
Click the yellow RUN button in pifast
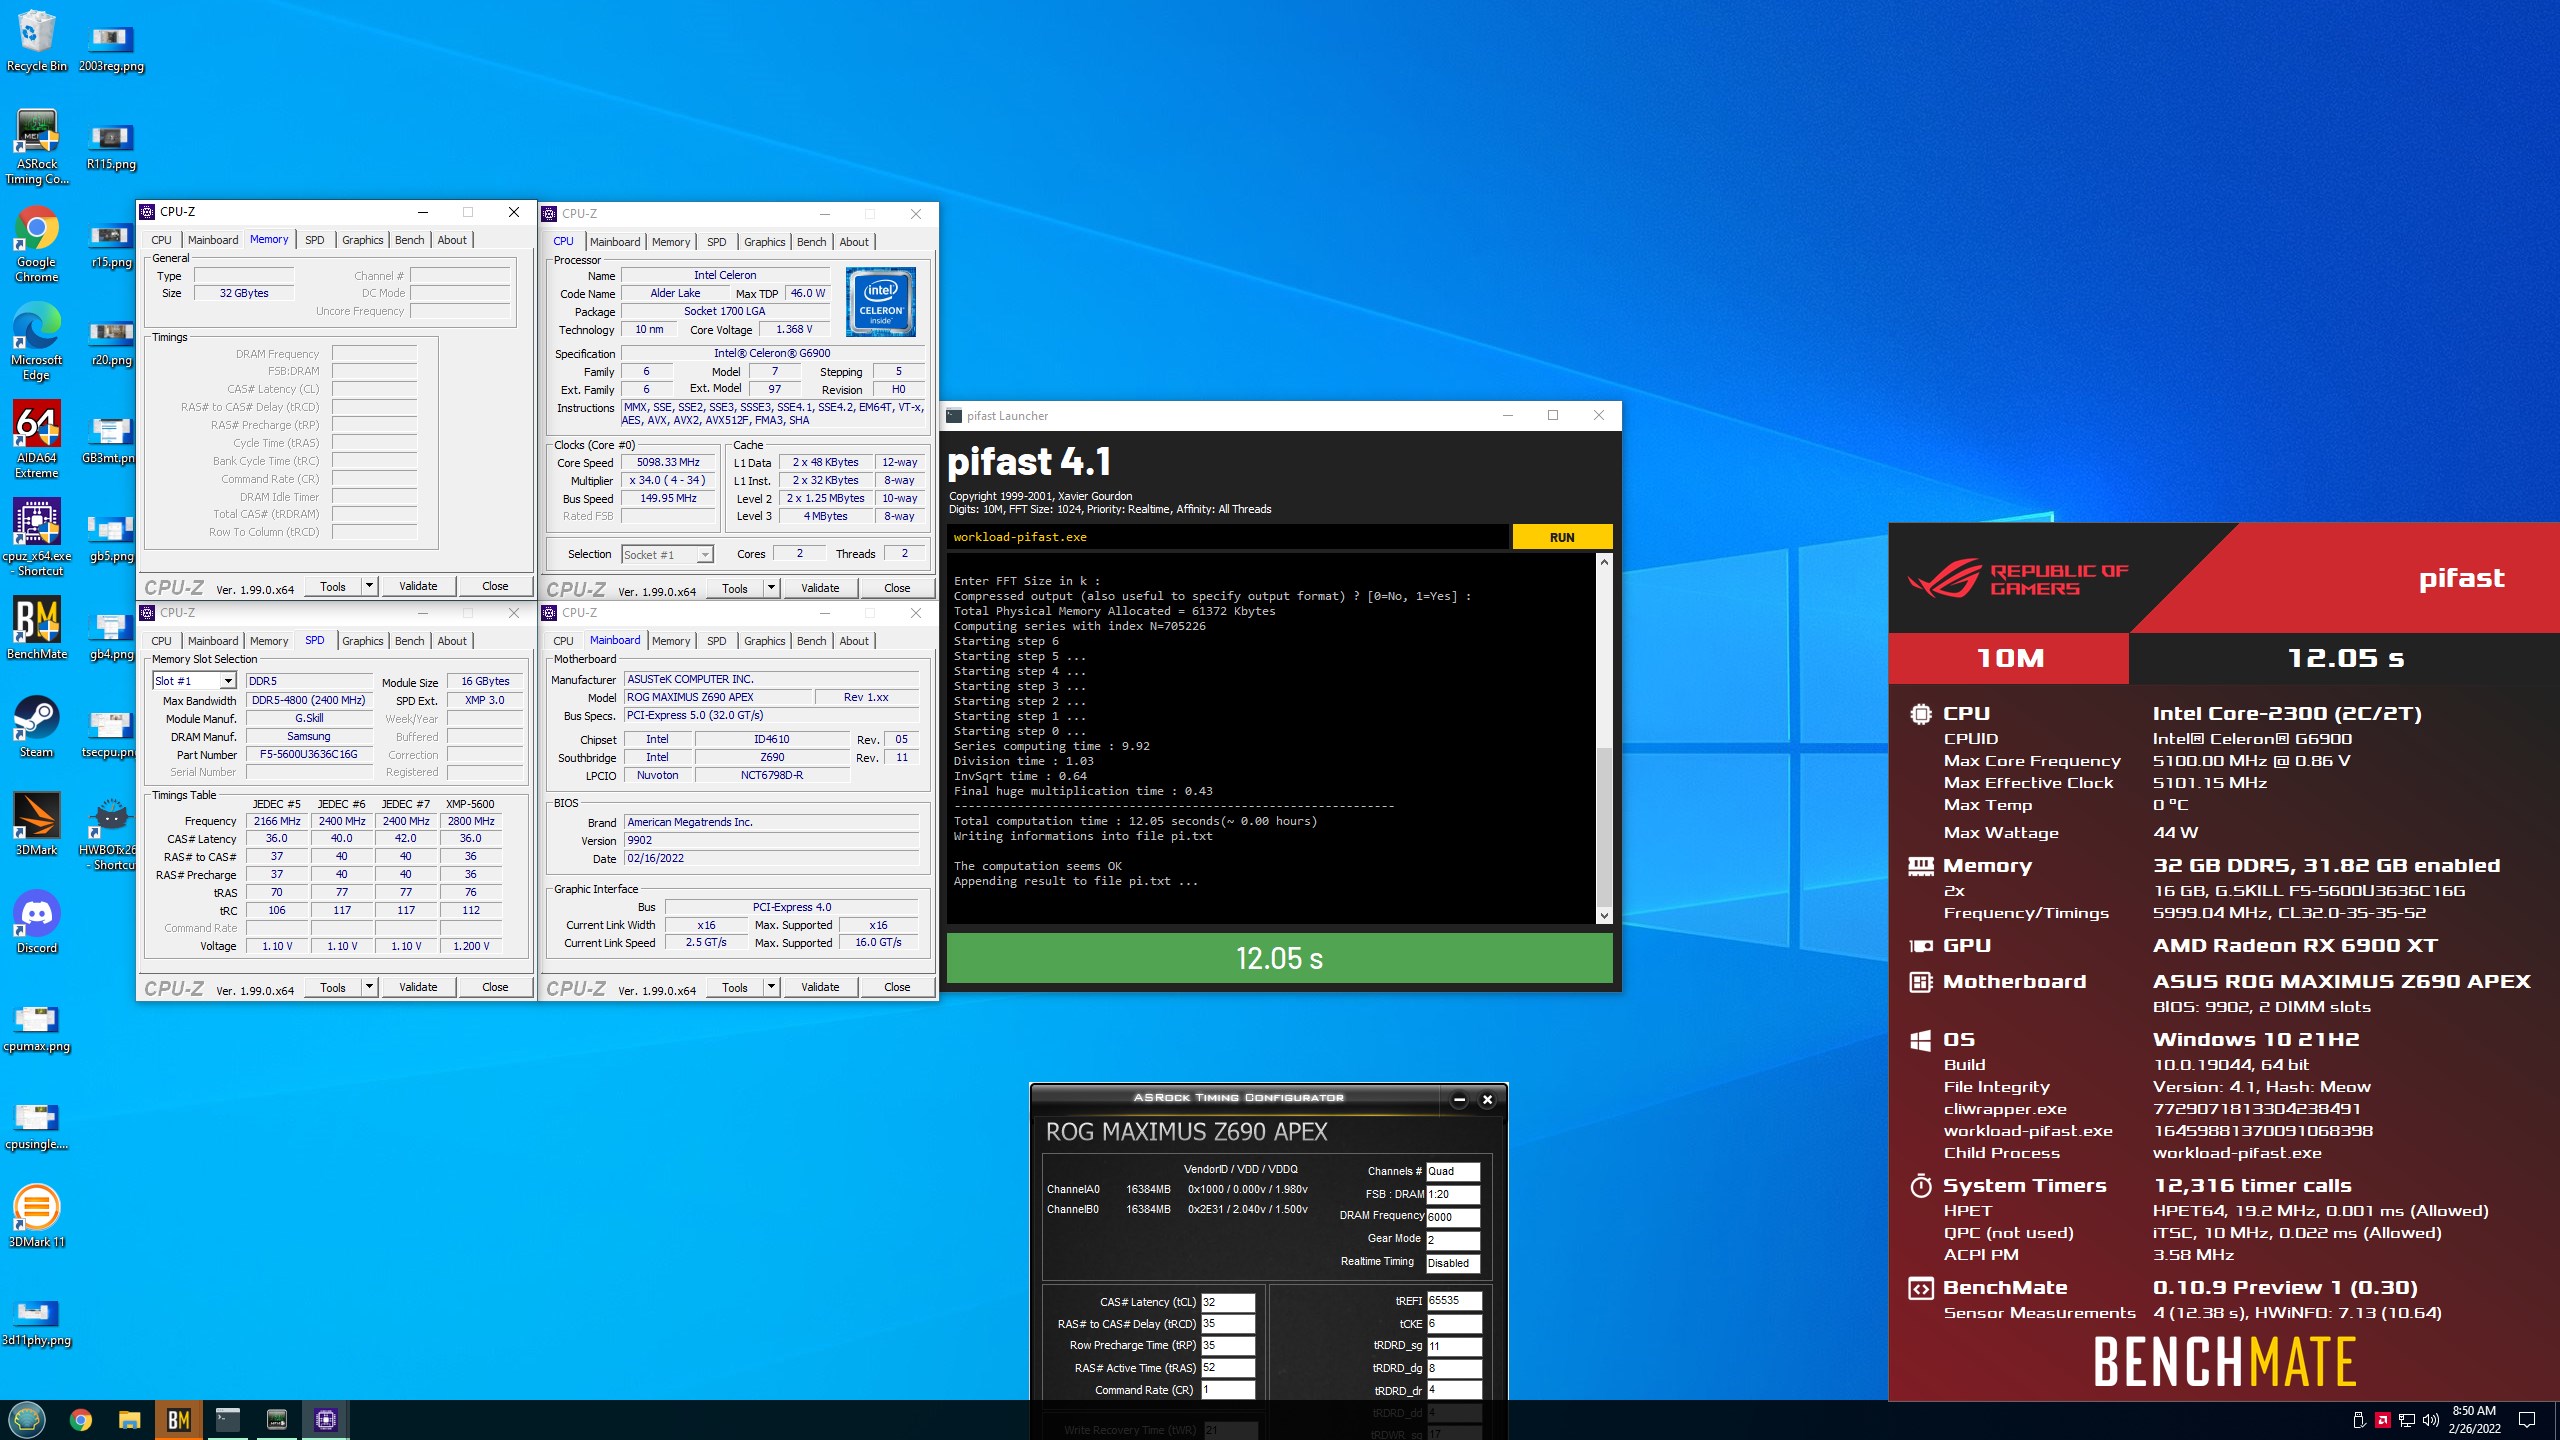1562,537
